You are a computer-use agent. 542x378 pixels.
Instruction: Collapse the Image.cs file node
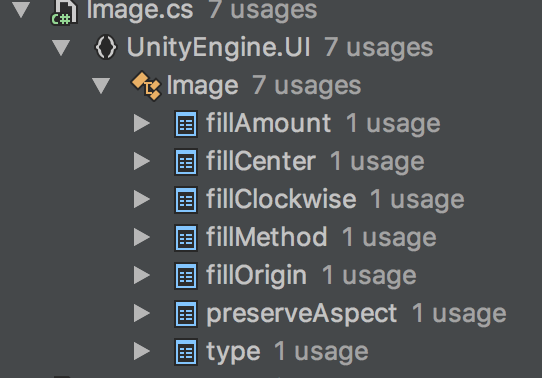pos(21,10)
